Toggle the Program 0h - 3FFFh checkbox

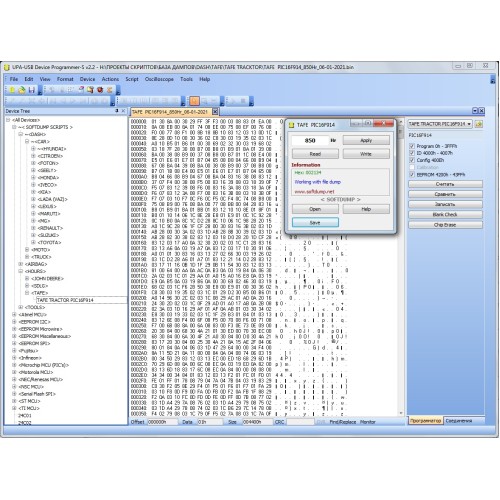412,146
